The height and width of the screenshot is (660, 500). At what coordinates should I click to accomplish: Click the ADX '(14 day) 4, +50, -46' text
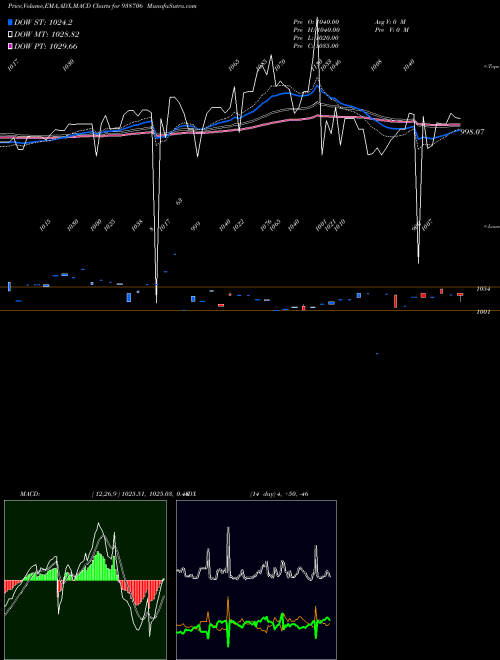(279, 494)
